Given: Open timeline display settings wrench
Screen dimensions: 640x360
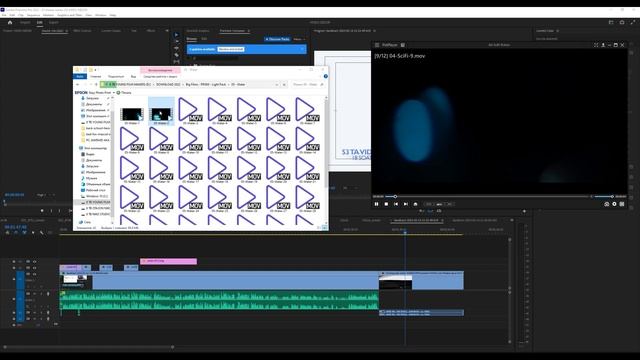Looking at the screenshot, I should (42, 233).
